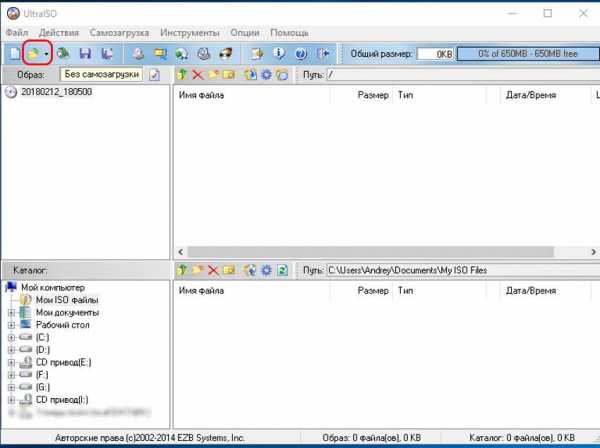
Task: Click the refresh icon in the catalog toolbar
Action: [282, 270]
